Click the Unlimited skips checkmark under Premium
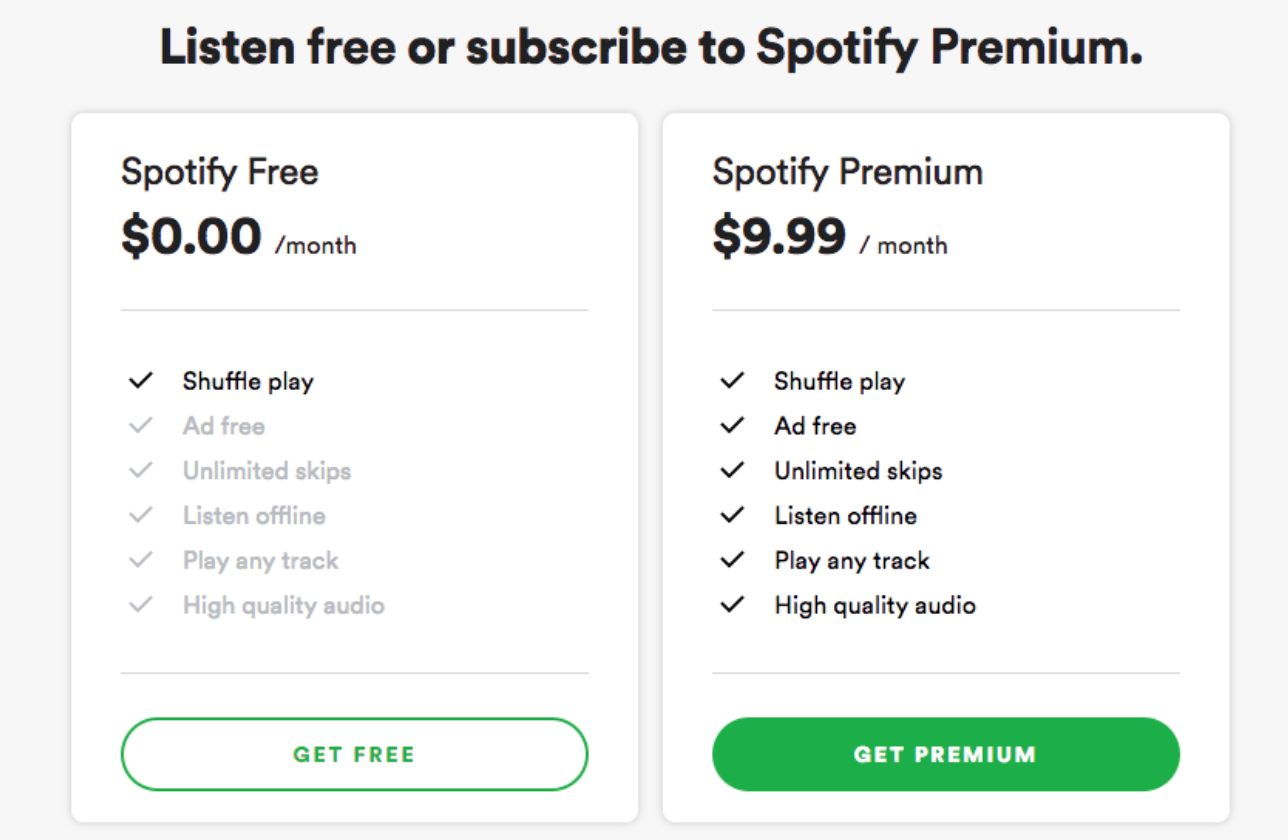1288x840 pixels. click(733, 471)
